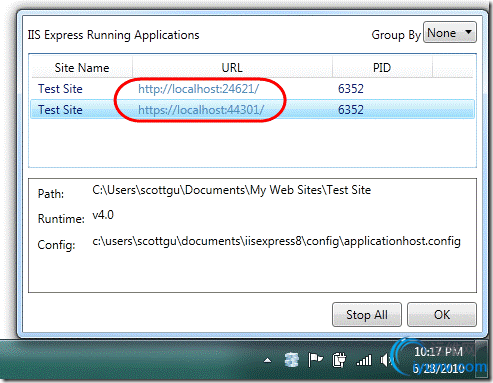The height and width of the screenshot is (383, 493).
Task: Select the Test Site row with https URL
Action: (252, 109)
